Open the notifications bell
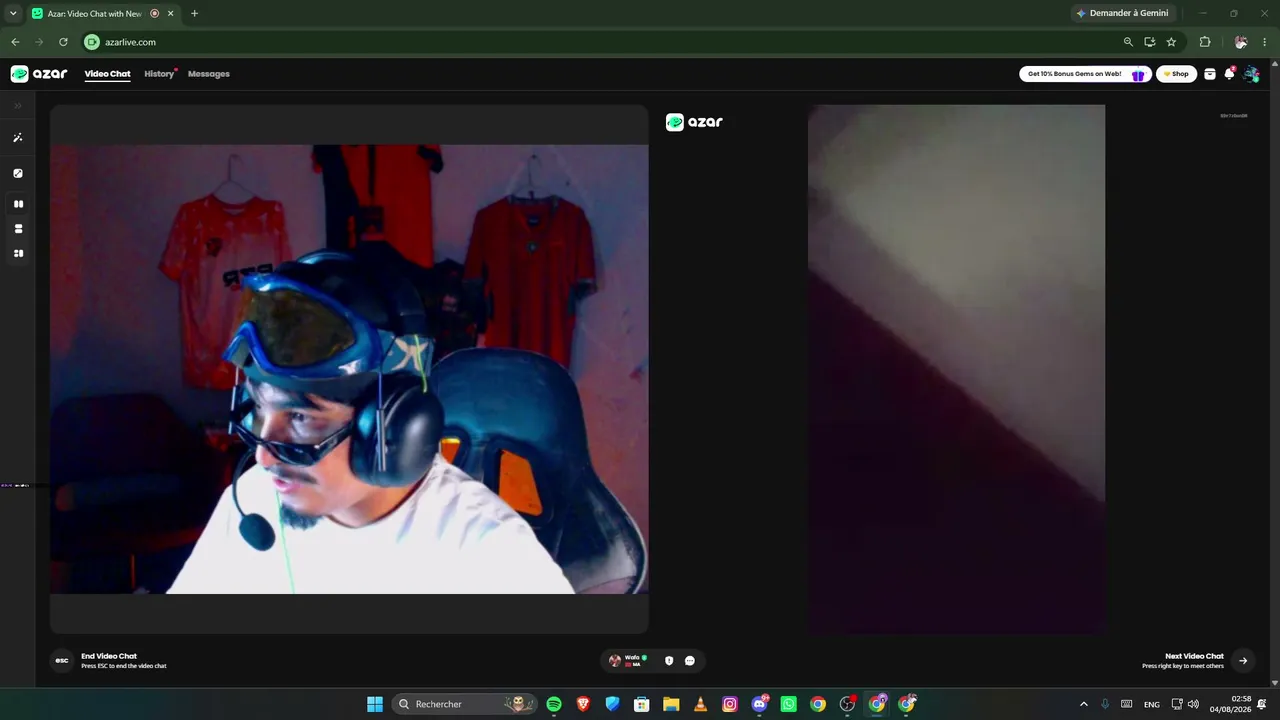Image resolution: width=1280 pixels, height=720 pixels. [1230, 74]
